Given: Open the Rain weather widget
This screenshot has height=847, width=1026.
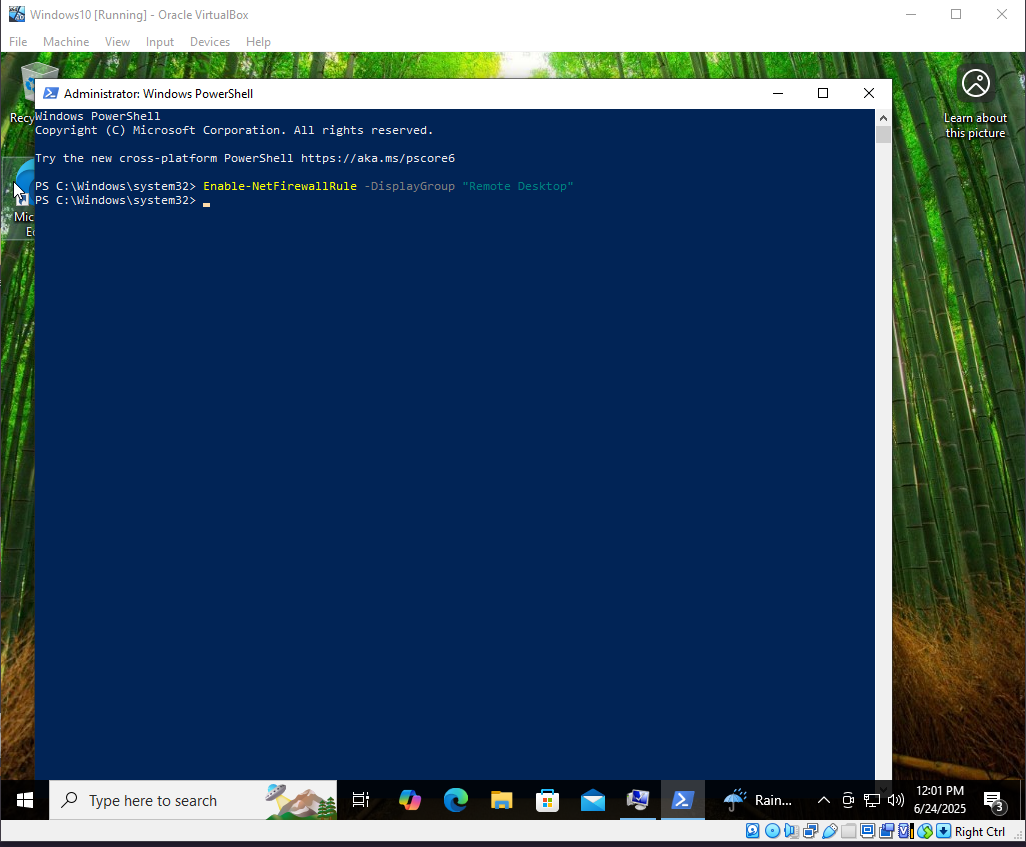Looking at the screenshot, I should [x=758, y=800].
